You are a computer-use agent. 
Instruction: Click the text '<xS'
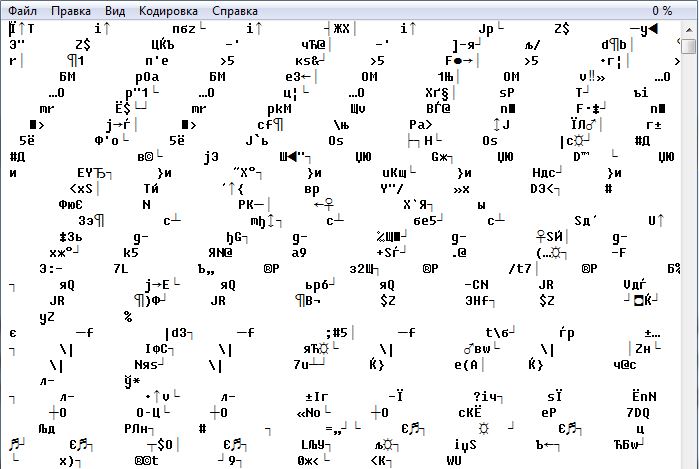click(x=81, y=189)
